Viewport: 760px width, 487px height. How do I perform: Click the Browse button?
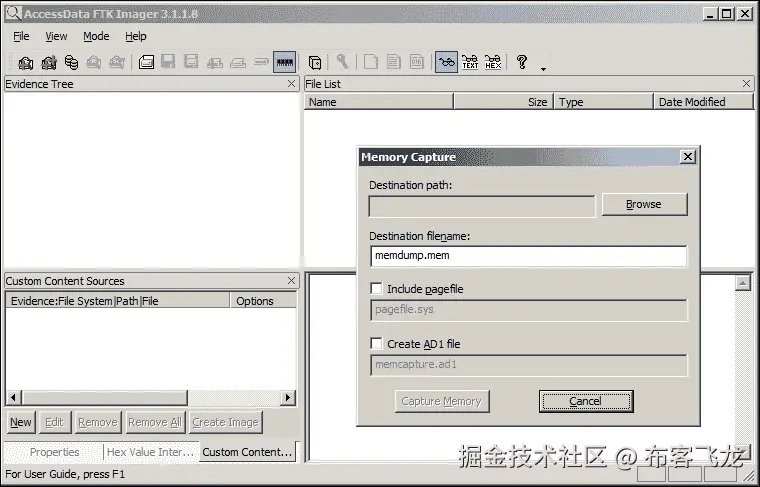coord(644,204)
